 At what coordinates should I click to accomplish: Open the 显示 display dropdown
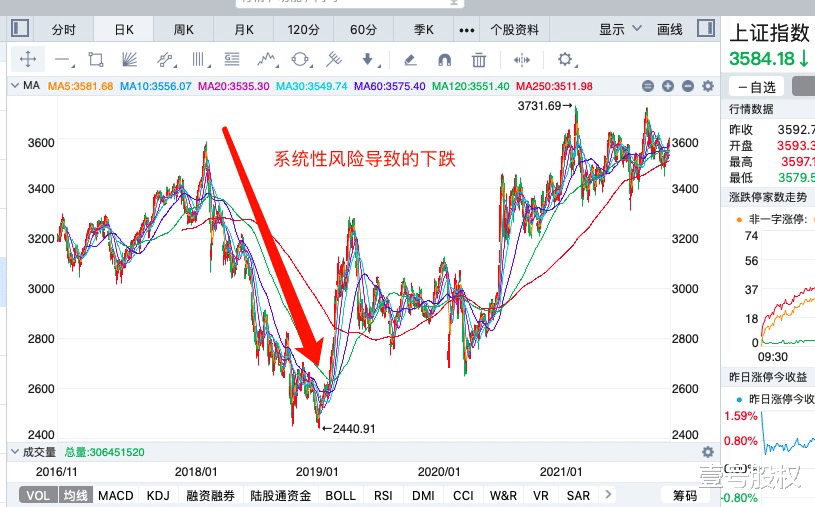(x=621, y=29)
